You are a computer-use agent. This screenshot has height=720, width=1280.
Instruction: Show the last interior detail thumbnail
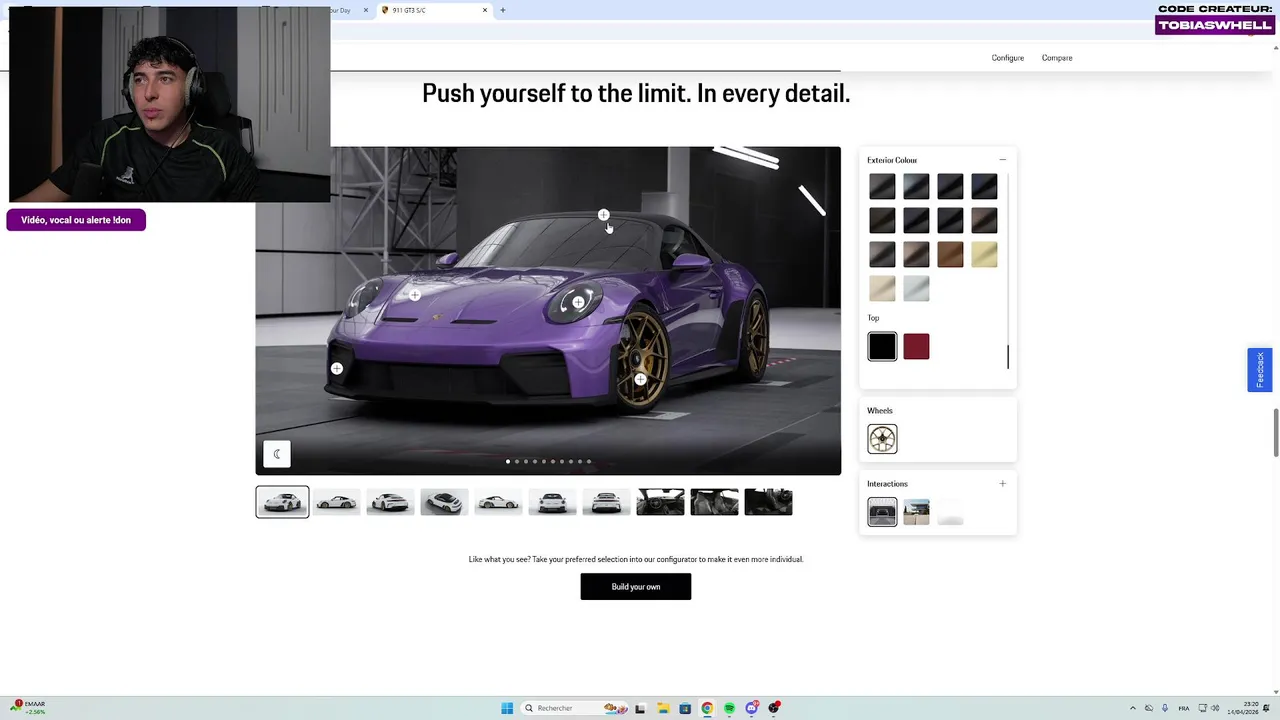(768, 502)
